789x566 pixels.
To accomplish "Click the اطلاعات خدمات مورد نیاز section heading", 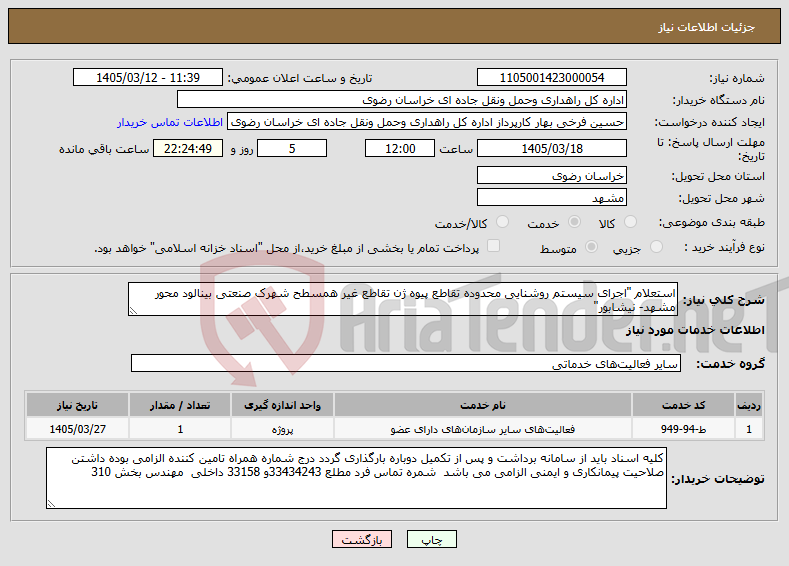I will point(695,330).
